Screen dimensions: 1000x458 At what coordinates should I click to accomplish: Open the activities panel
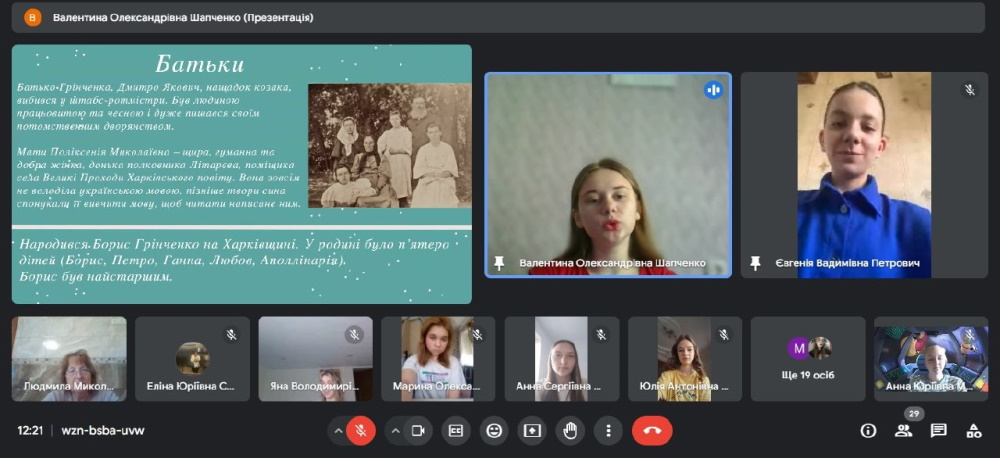coord(973,430)
